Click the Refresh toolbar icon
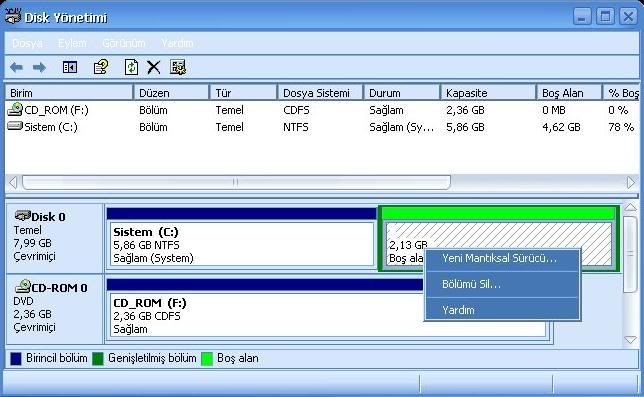Viewport: 644px width, 397px height. [131, 67]
